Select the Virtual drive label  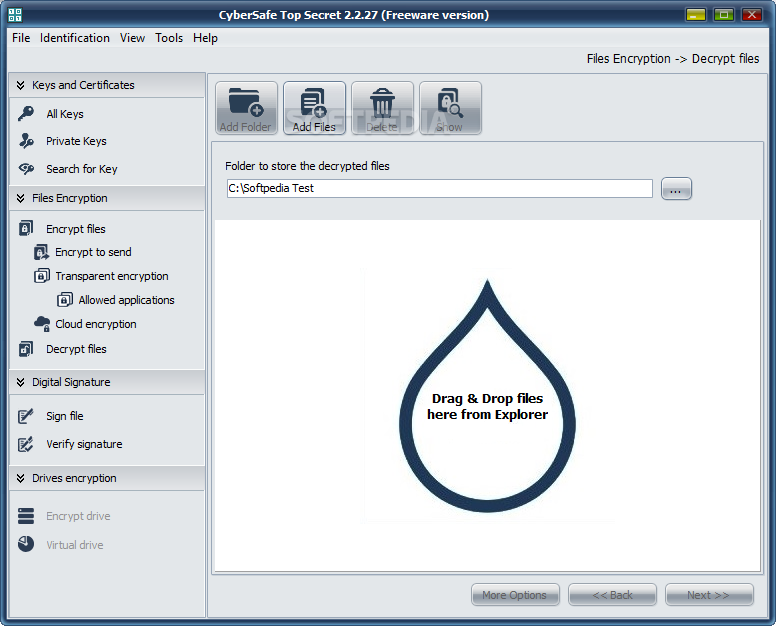pos(75,545)
